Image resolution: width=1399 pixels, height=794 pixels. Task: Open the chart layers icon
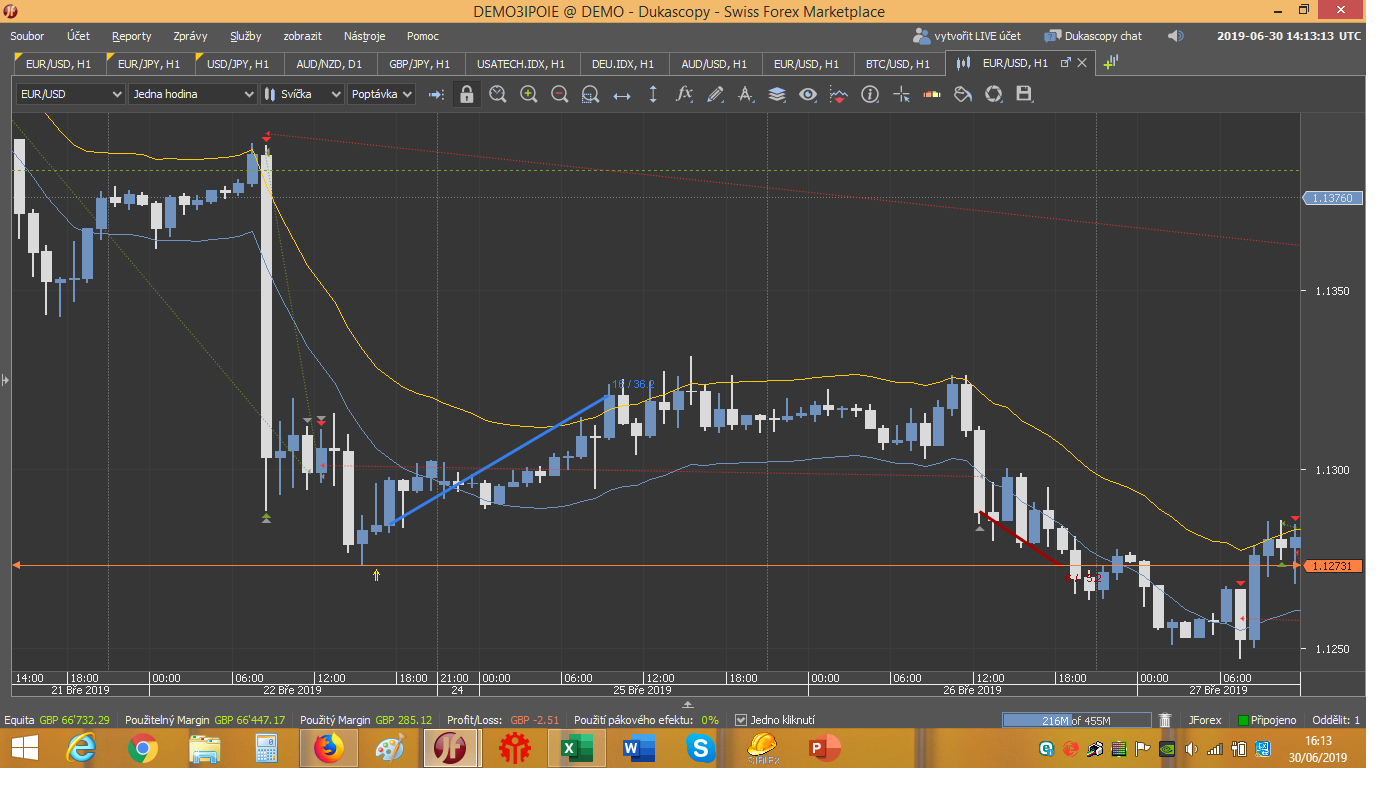777,94
